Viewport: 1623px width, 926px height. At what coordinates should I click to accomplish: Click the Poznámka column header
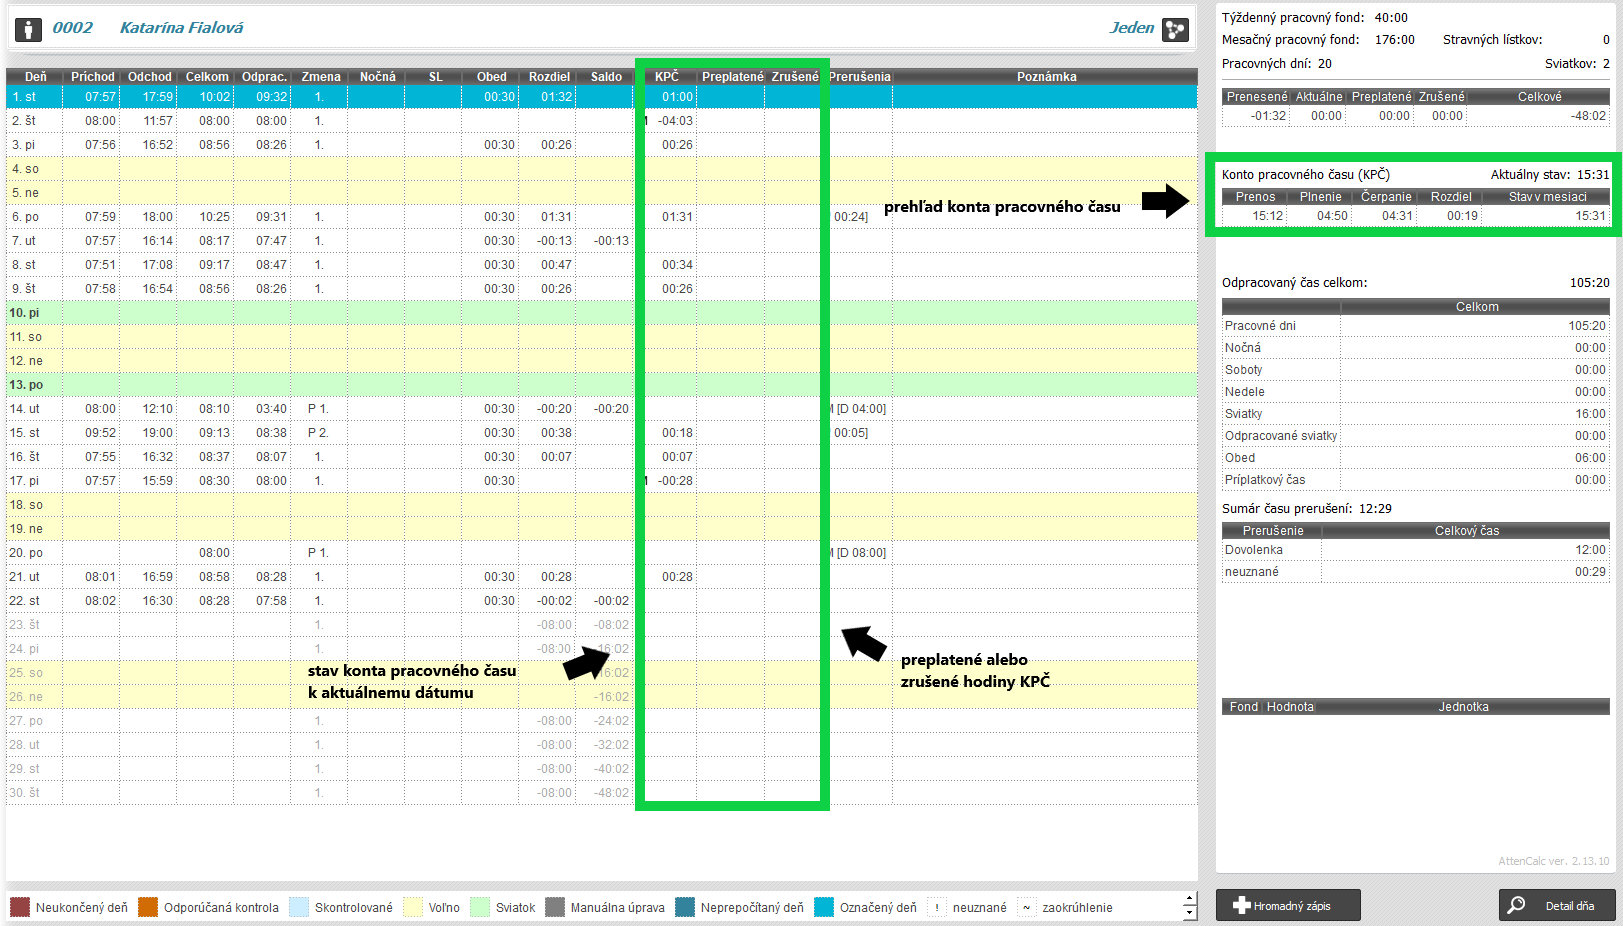tap(1046, 77)
